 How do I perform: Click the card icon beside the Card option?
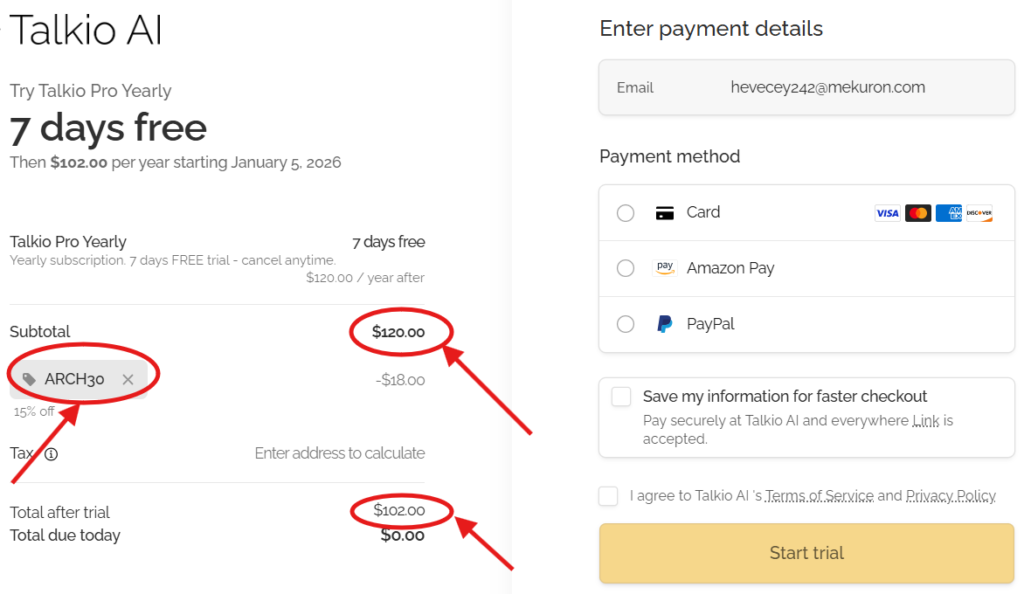(664, 212)
